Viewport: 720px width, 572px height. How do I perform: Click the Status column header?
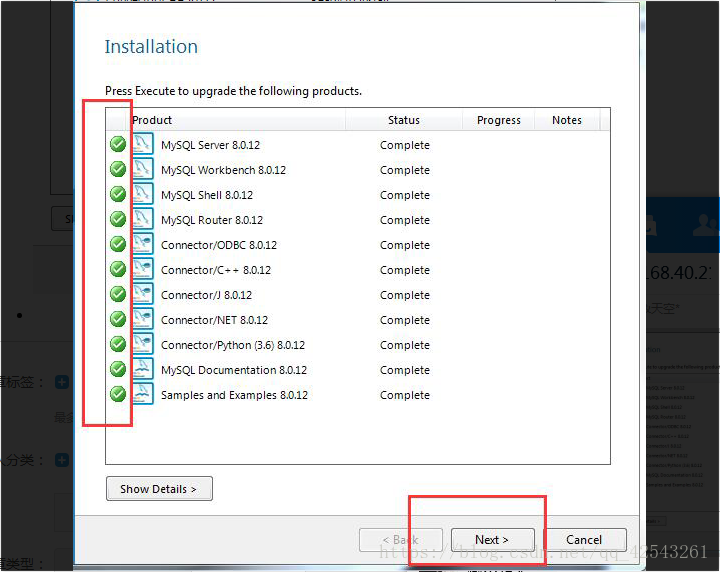[x=404, y=120]
